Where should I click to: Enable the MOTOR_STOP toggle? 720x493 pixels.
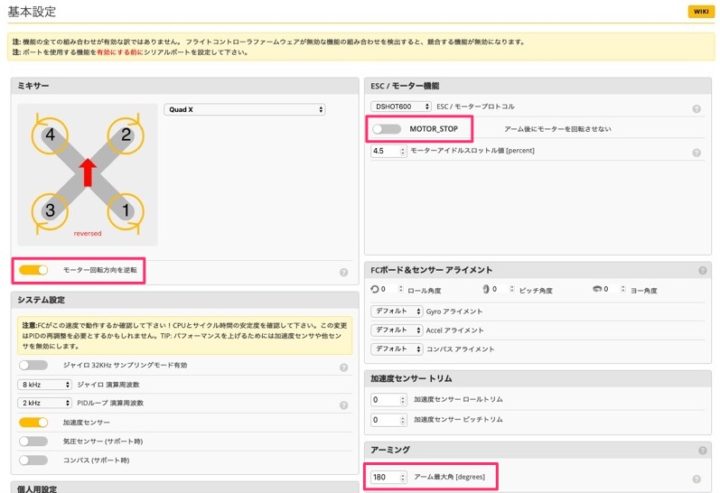[386, 129]
